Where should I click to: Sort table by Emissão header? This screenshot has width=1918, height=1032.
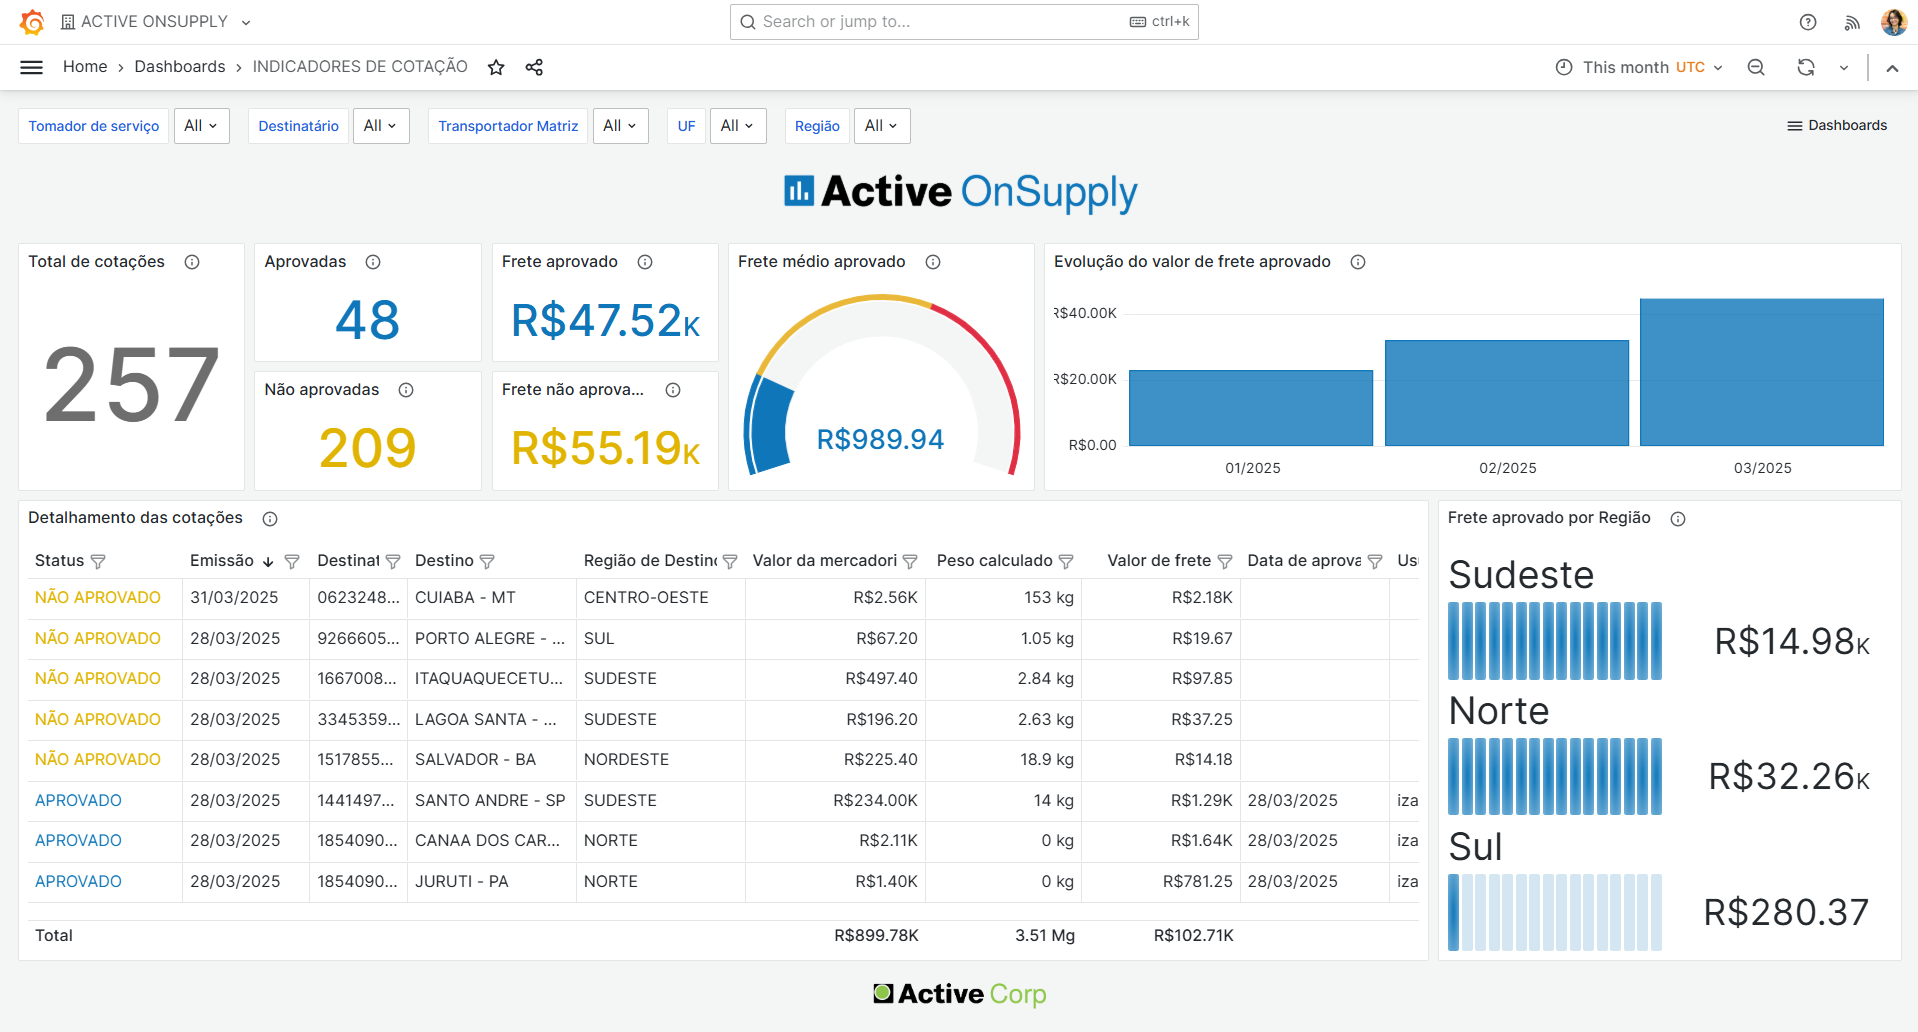(x=222, y=561)
